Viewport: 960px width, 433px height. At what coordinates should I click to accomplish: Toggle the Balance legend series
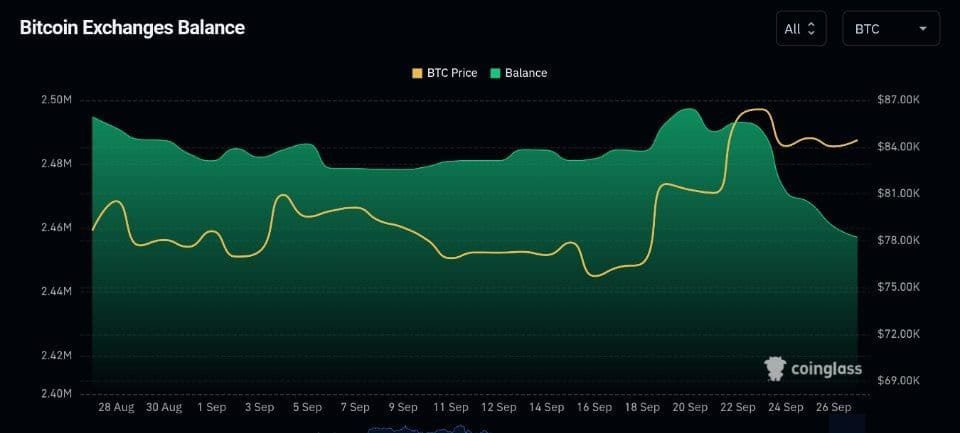519,73
